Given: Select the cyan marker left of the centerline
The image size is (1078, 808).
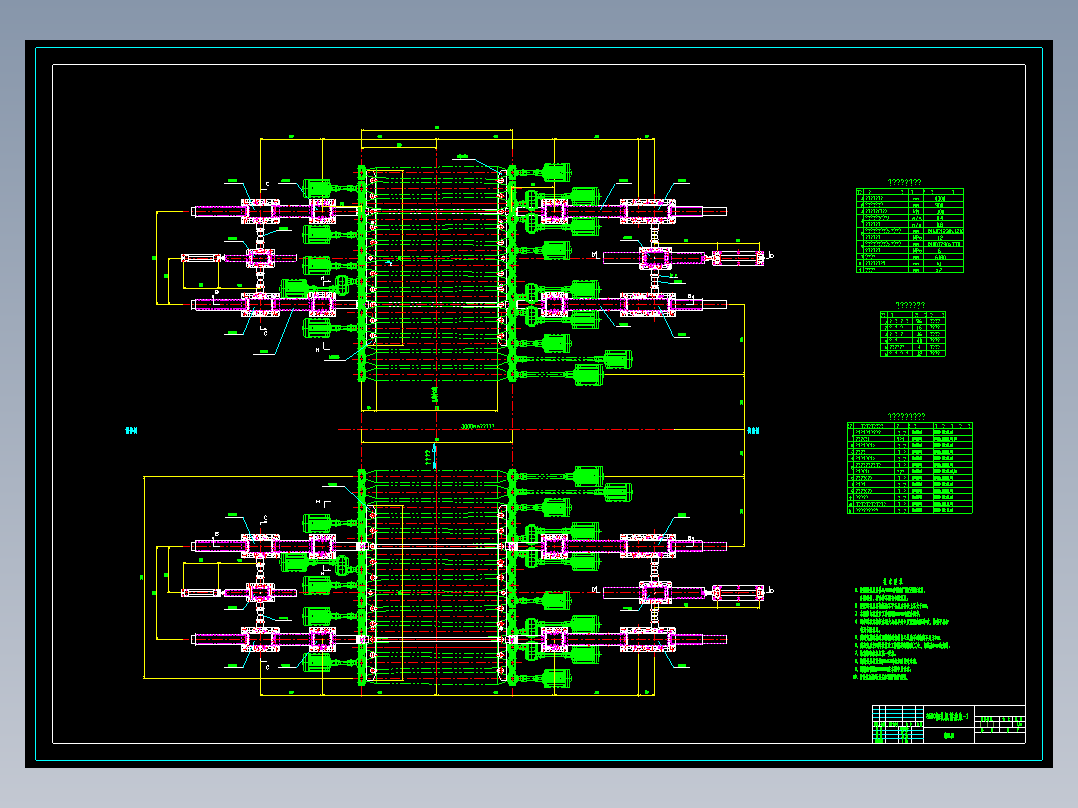Looking at the screenshot, I should pyautogui.click(x=131, y=430).
